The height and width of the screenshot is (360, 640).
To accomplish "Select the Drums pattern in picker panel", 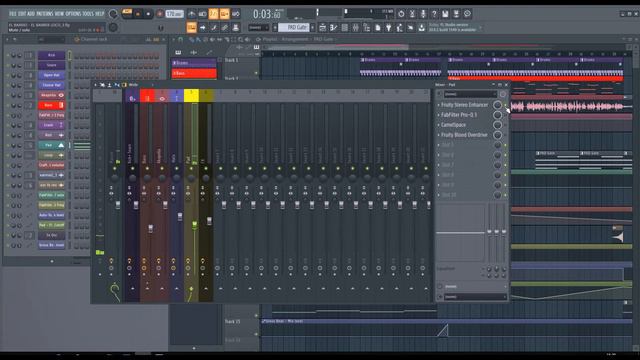I will [x=194, y=63].
